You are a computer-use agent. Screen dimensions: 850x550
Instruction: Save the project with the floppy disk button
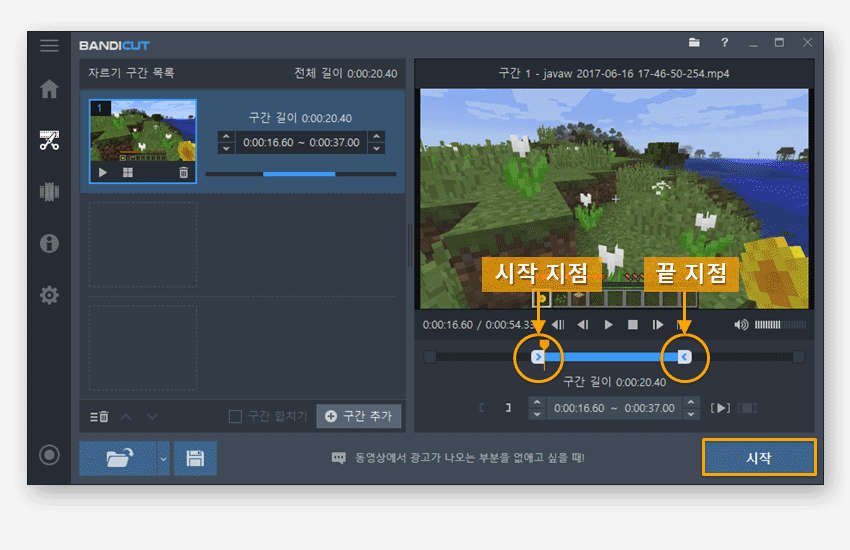click(x=195, y=458)
